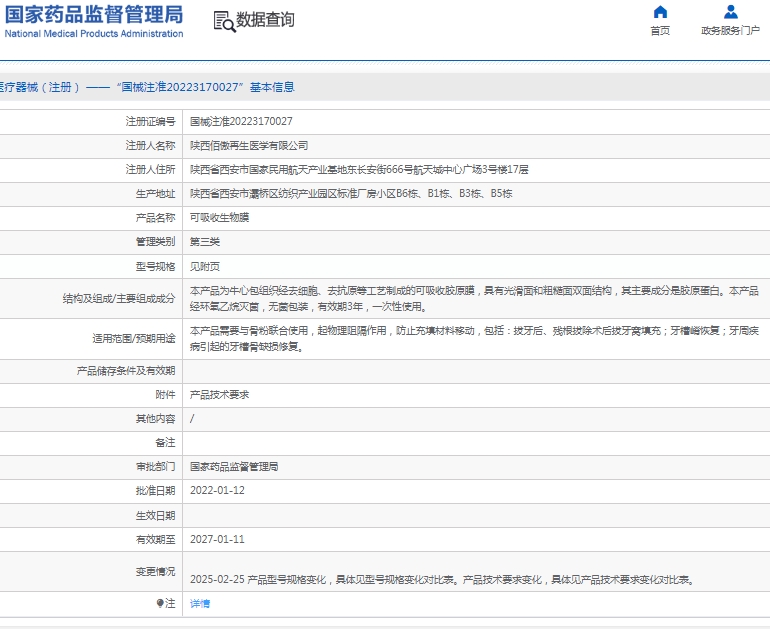Click the 其他内容 label

pos(155,419)
